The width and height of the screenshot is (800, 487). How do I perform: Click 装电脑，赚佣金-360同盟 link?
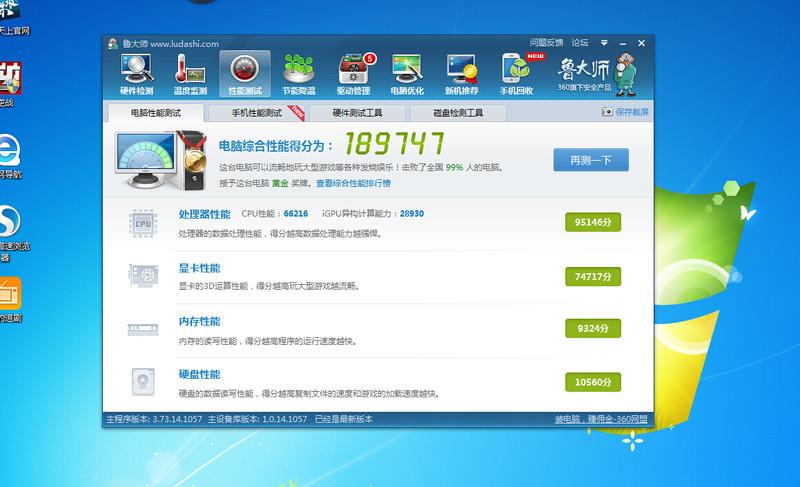[x=601, y=419]
